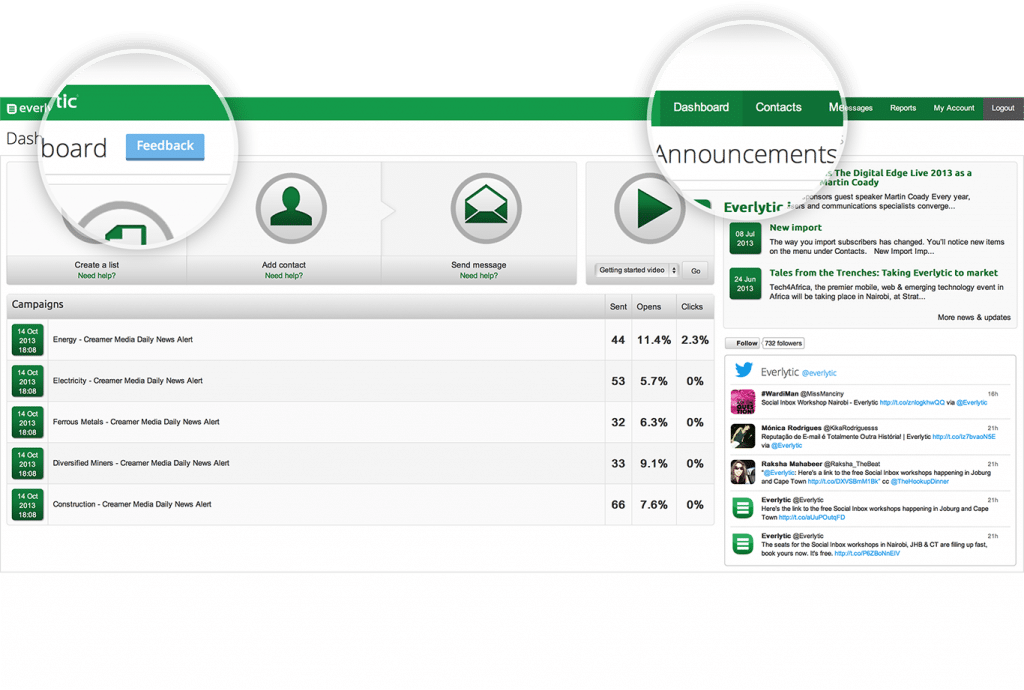Open the Reports menu tab
This screenshot has width=1024, height=690.
click(x=903, y=108)
